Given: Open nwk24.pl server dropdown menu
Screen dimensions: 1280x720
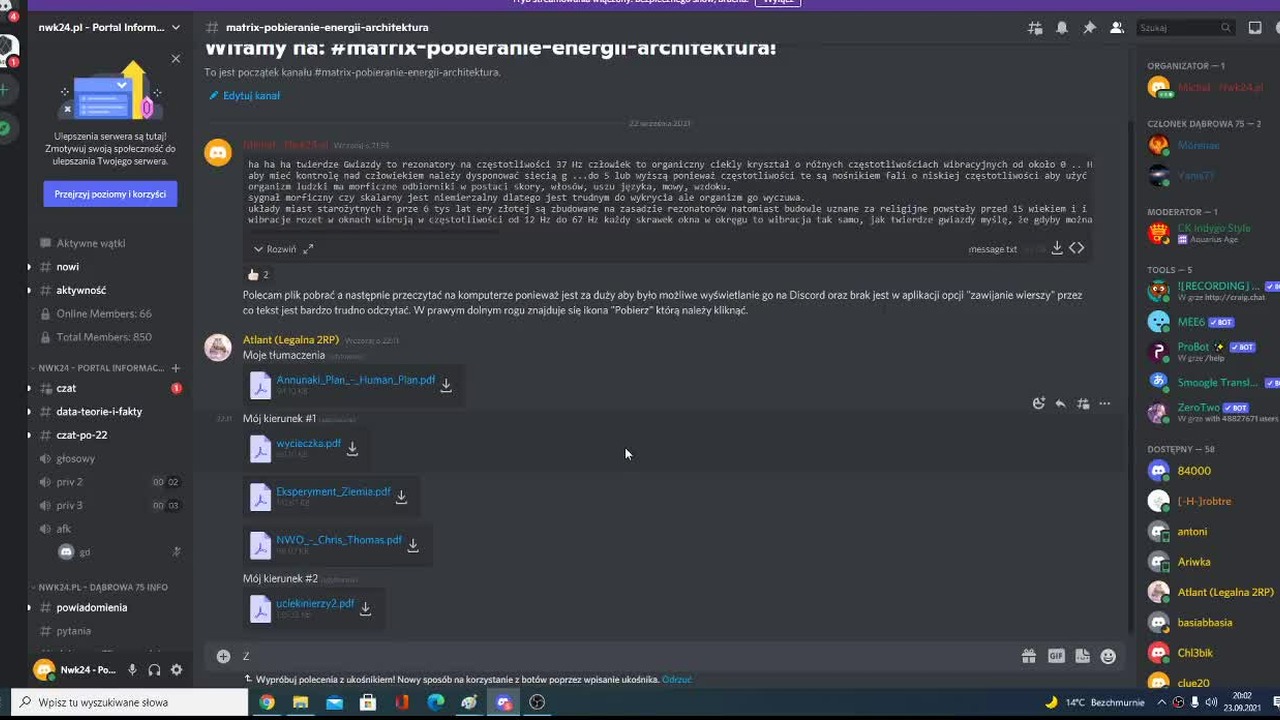Looking at the screenshot, I should pos(110,27).
